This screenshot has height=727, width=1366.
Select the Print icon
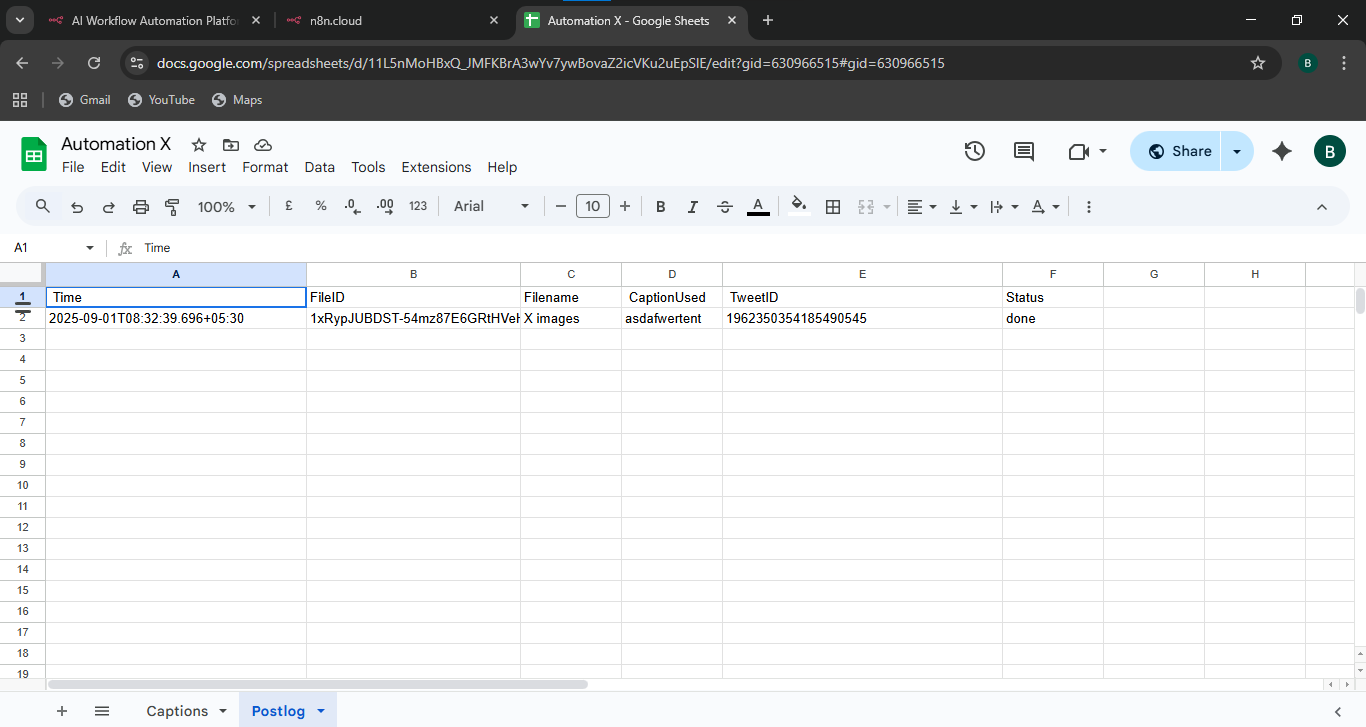click(140, 206)
